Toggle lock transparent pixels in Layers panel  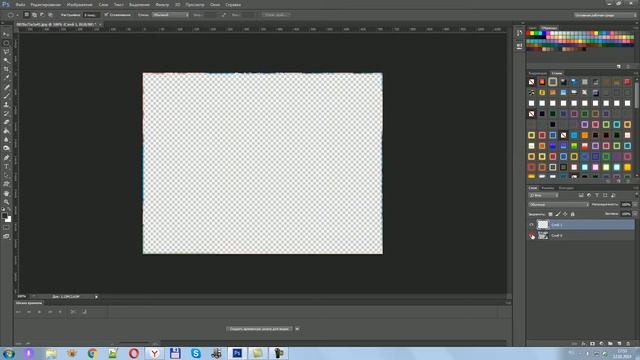point(550,214)
